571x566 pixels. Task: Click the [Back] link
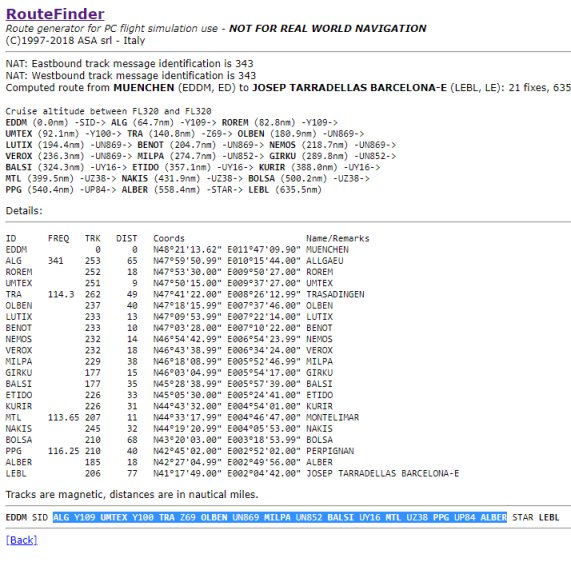coord(21,540)
